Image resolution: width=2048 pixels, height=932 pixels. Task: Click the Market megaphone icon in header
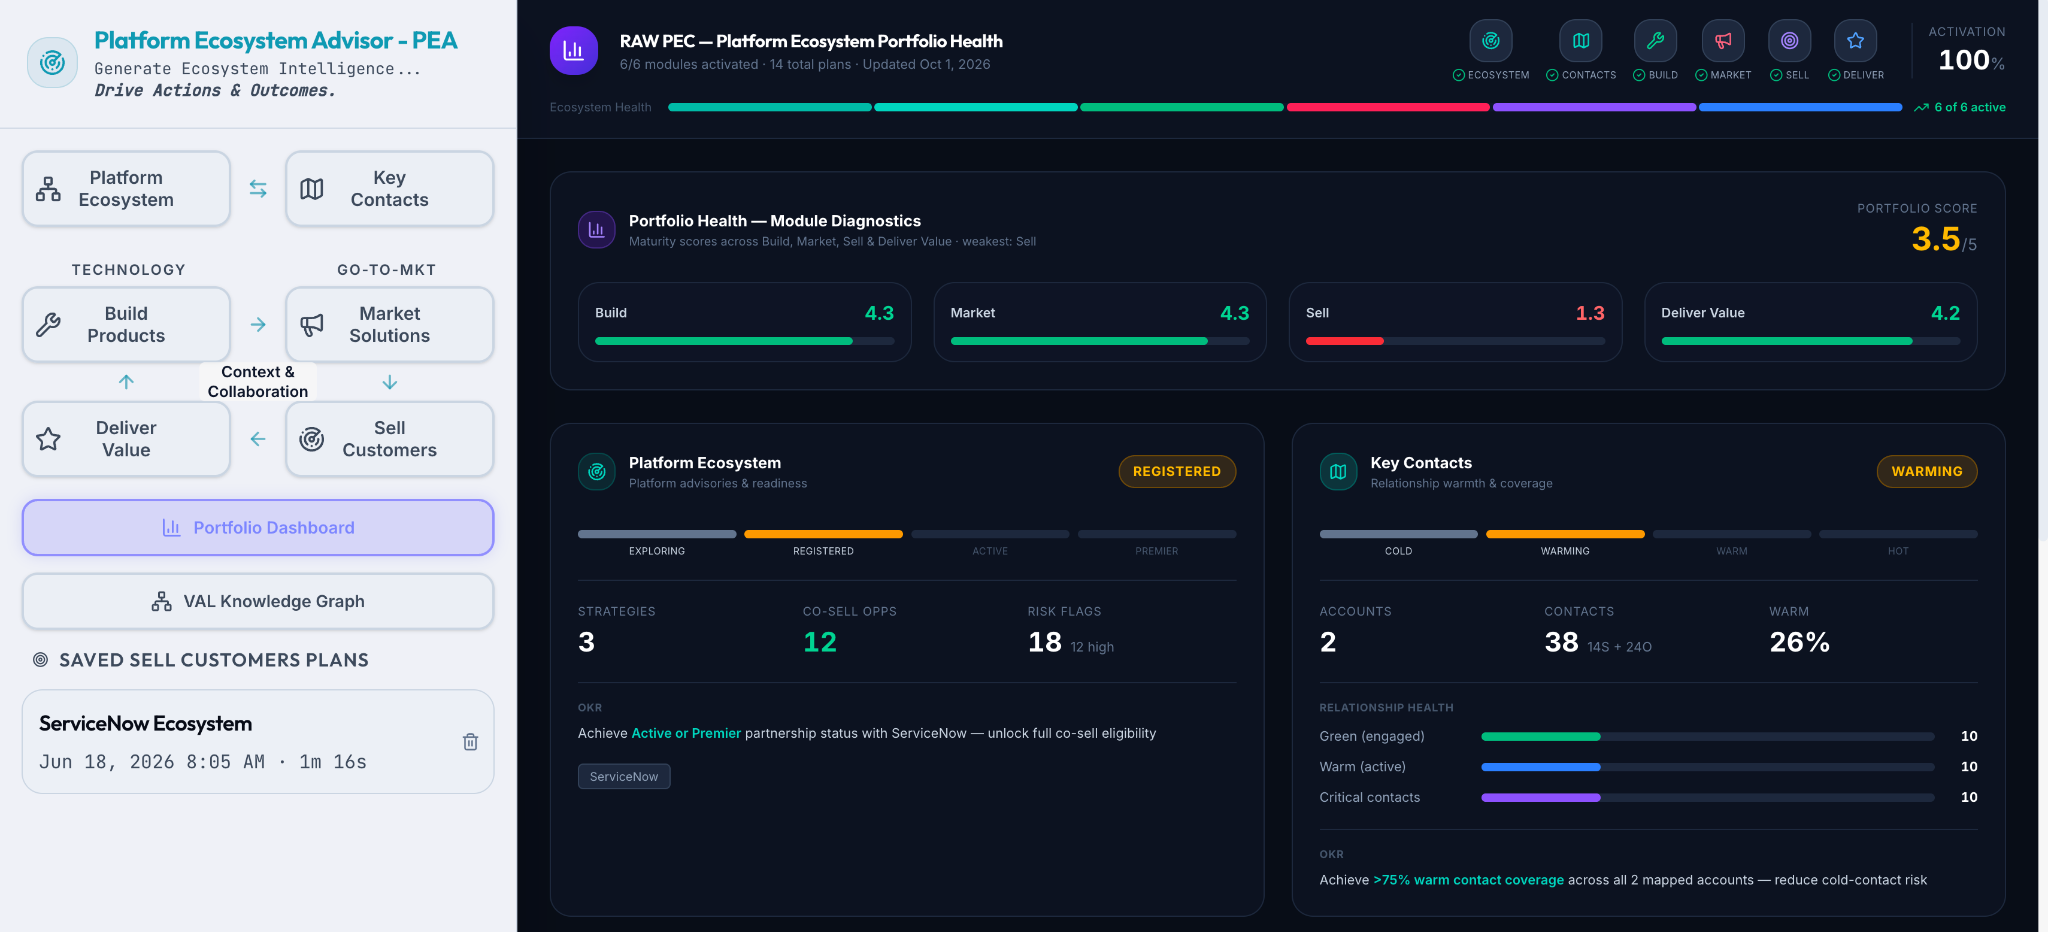[1723, 41]
